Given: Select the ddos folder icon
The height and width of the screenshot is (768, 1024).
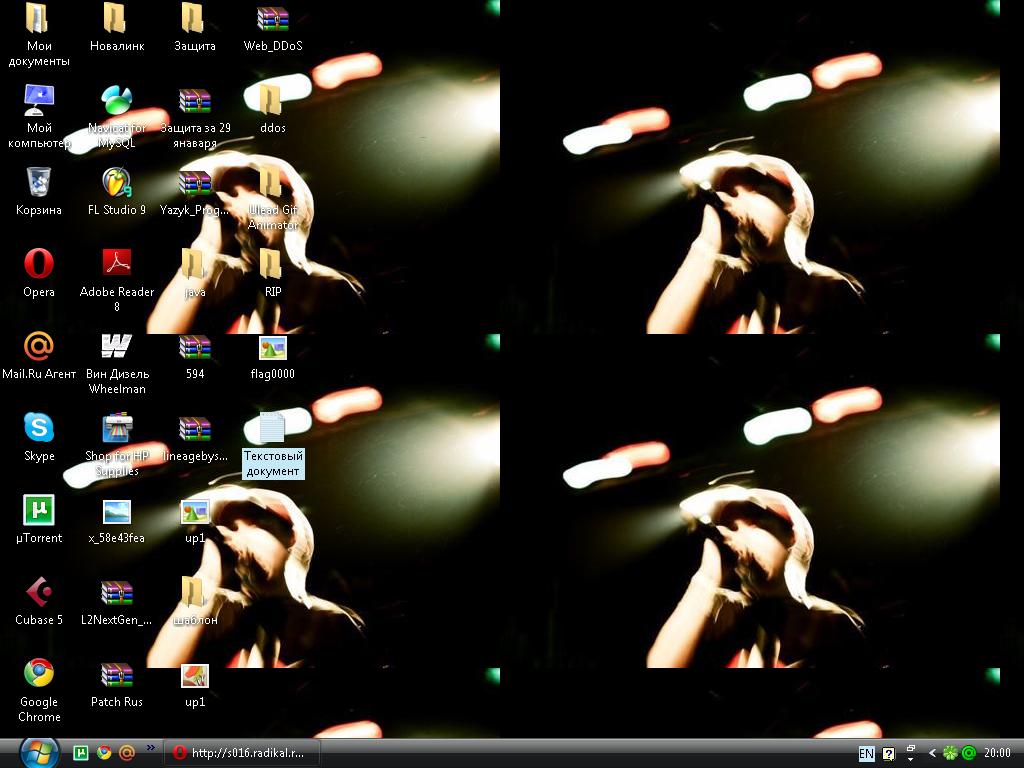Looking at the screenshot, I should [x=270, y=100].
